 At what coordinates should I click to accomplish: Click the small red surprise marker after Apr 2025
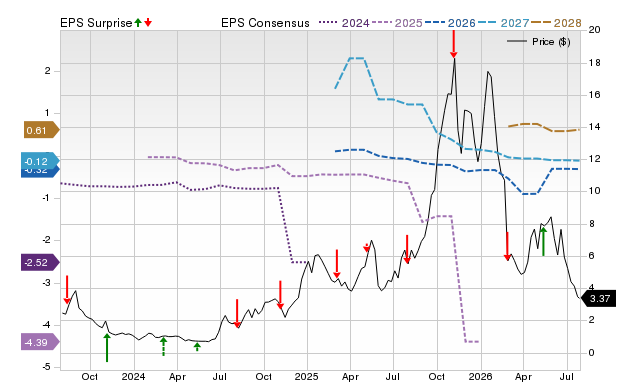[x=367, y=247]
